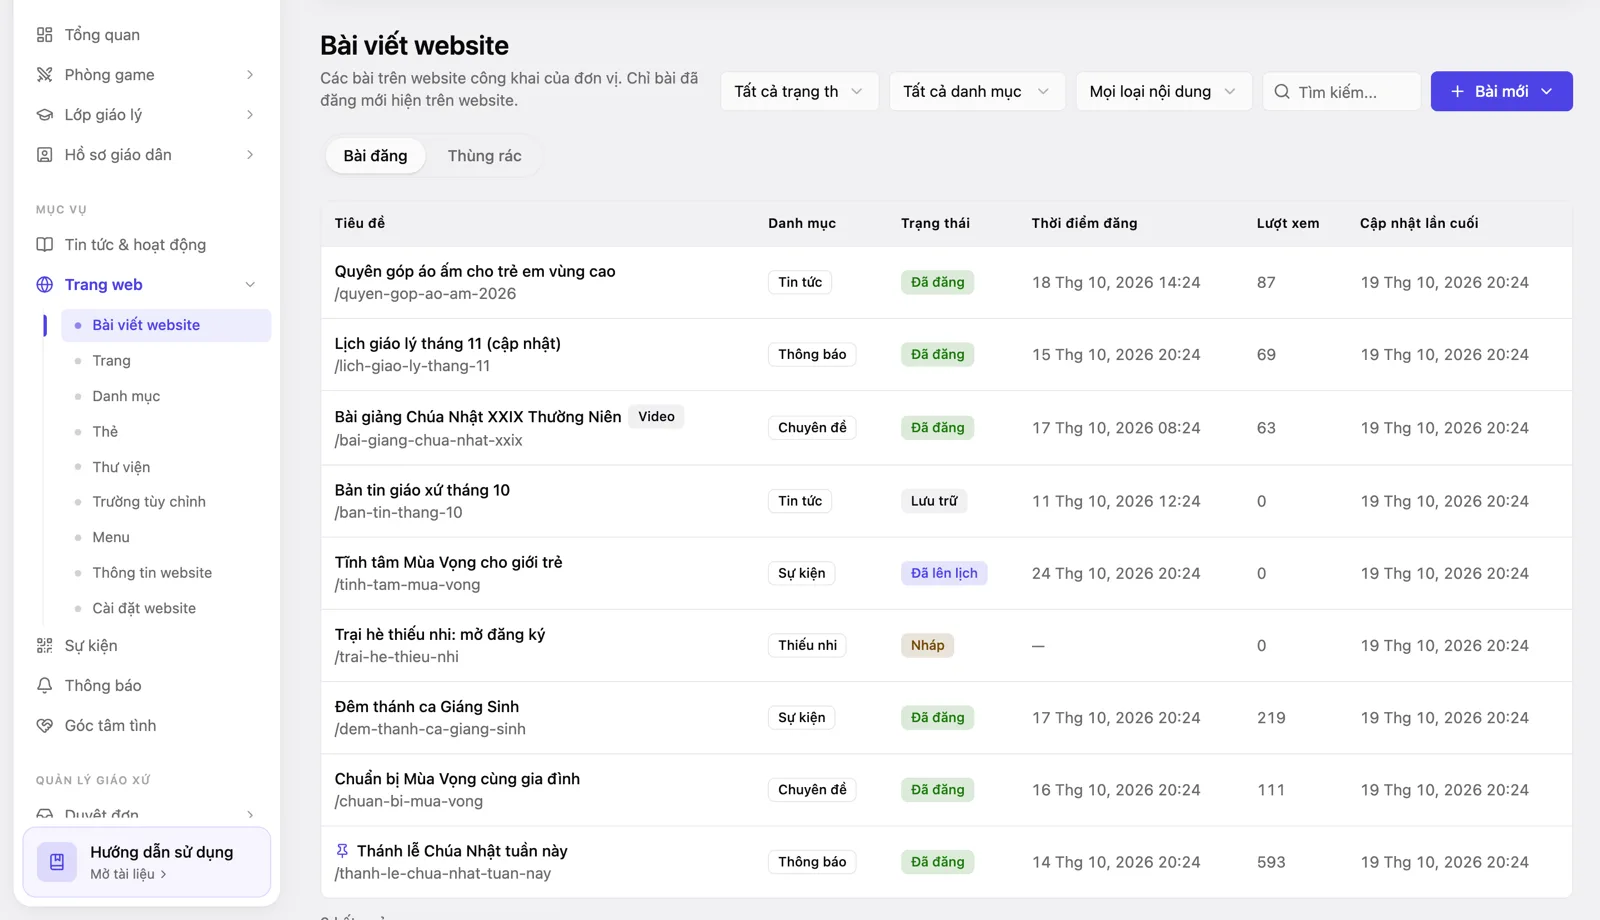The image size is (1600, 920).
Task: Expand the Lớp giáo lý submenu chevron
Action: [x=250, y=115]
